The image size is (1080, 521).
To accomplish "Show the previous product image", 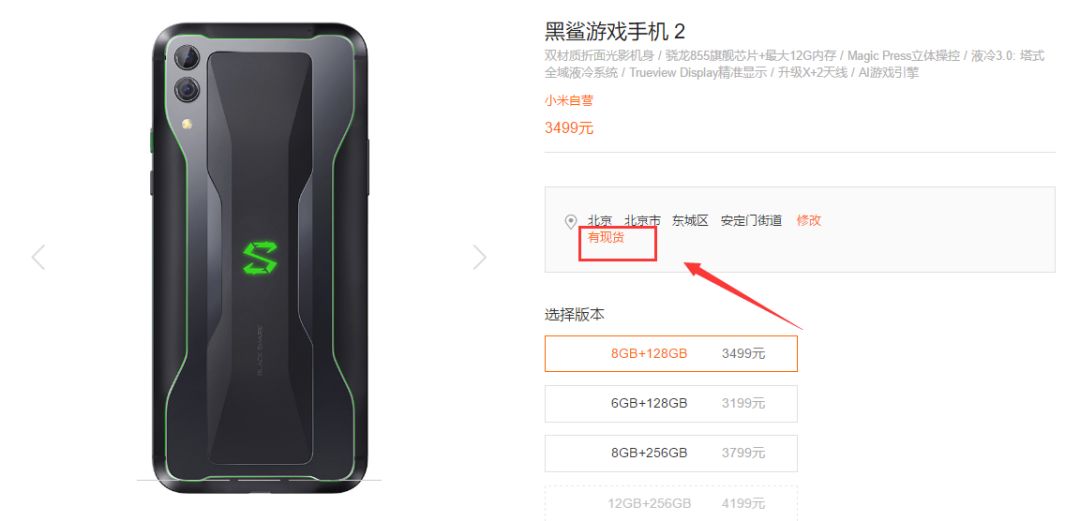I will tap(38, 257).
